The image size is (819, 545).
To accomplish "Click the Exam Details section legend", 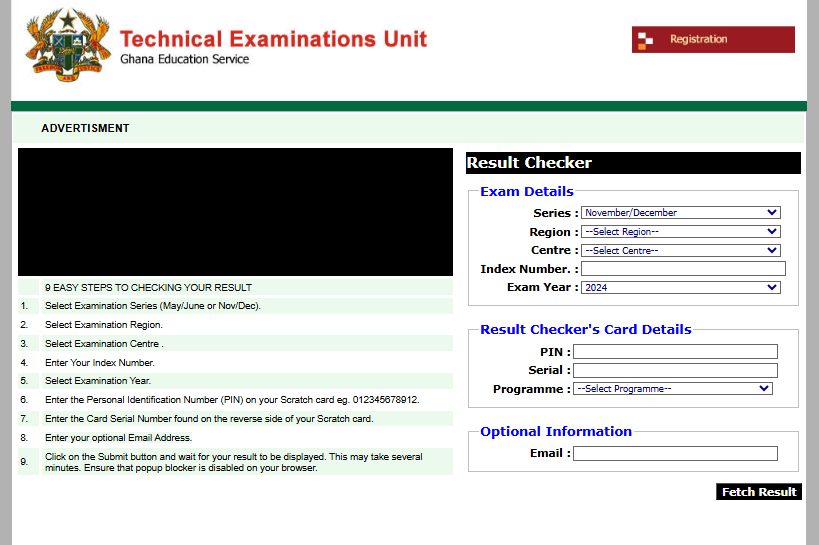I will (526, 192).
